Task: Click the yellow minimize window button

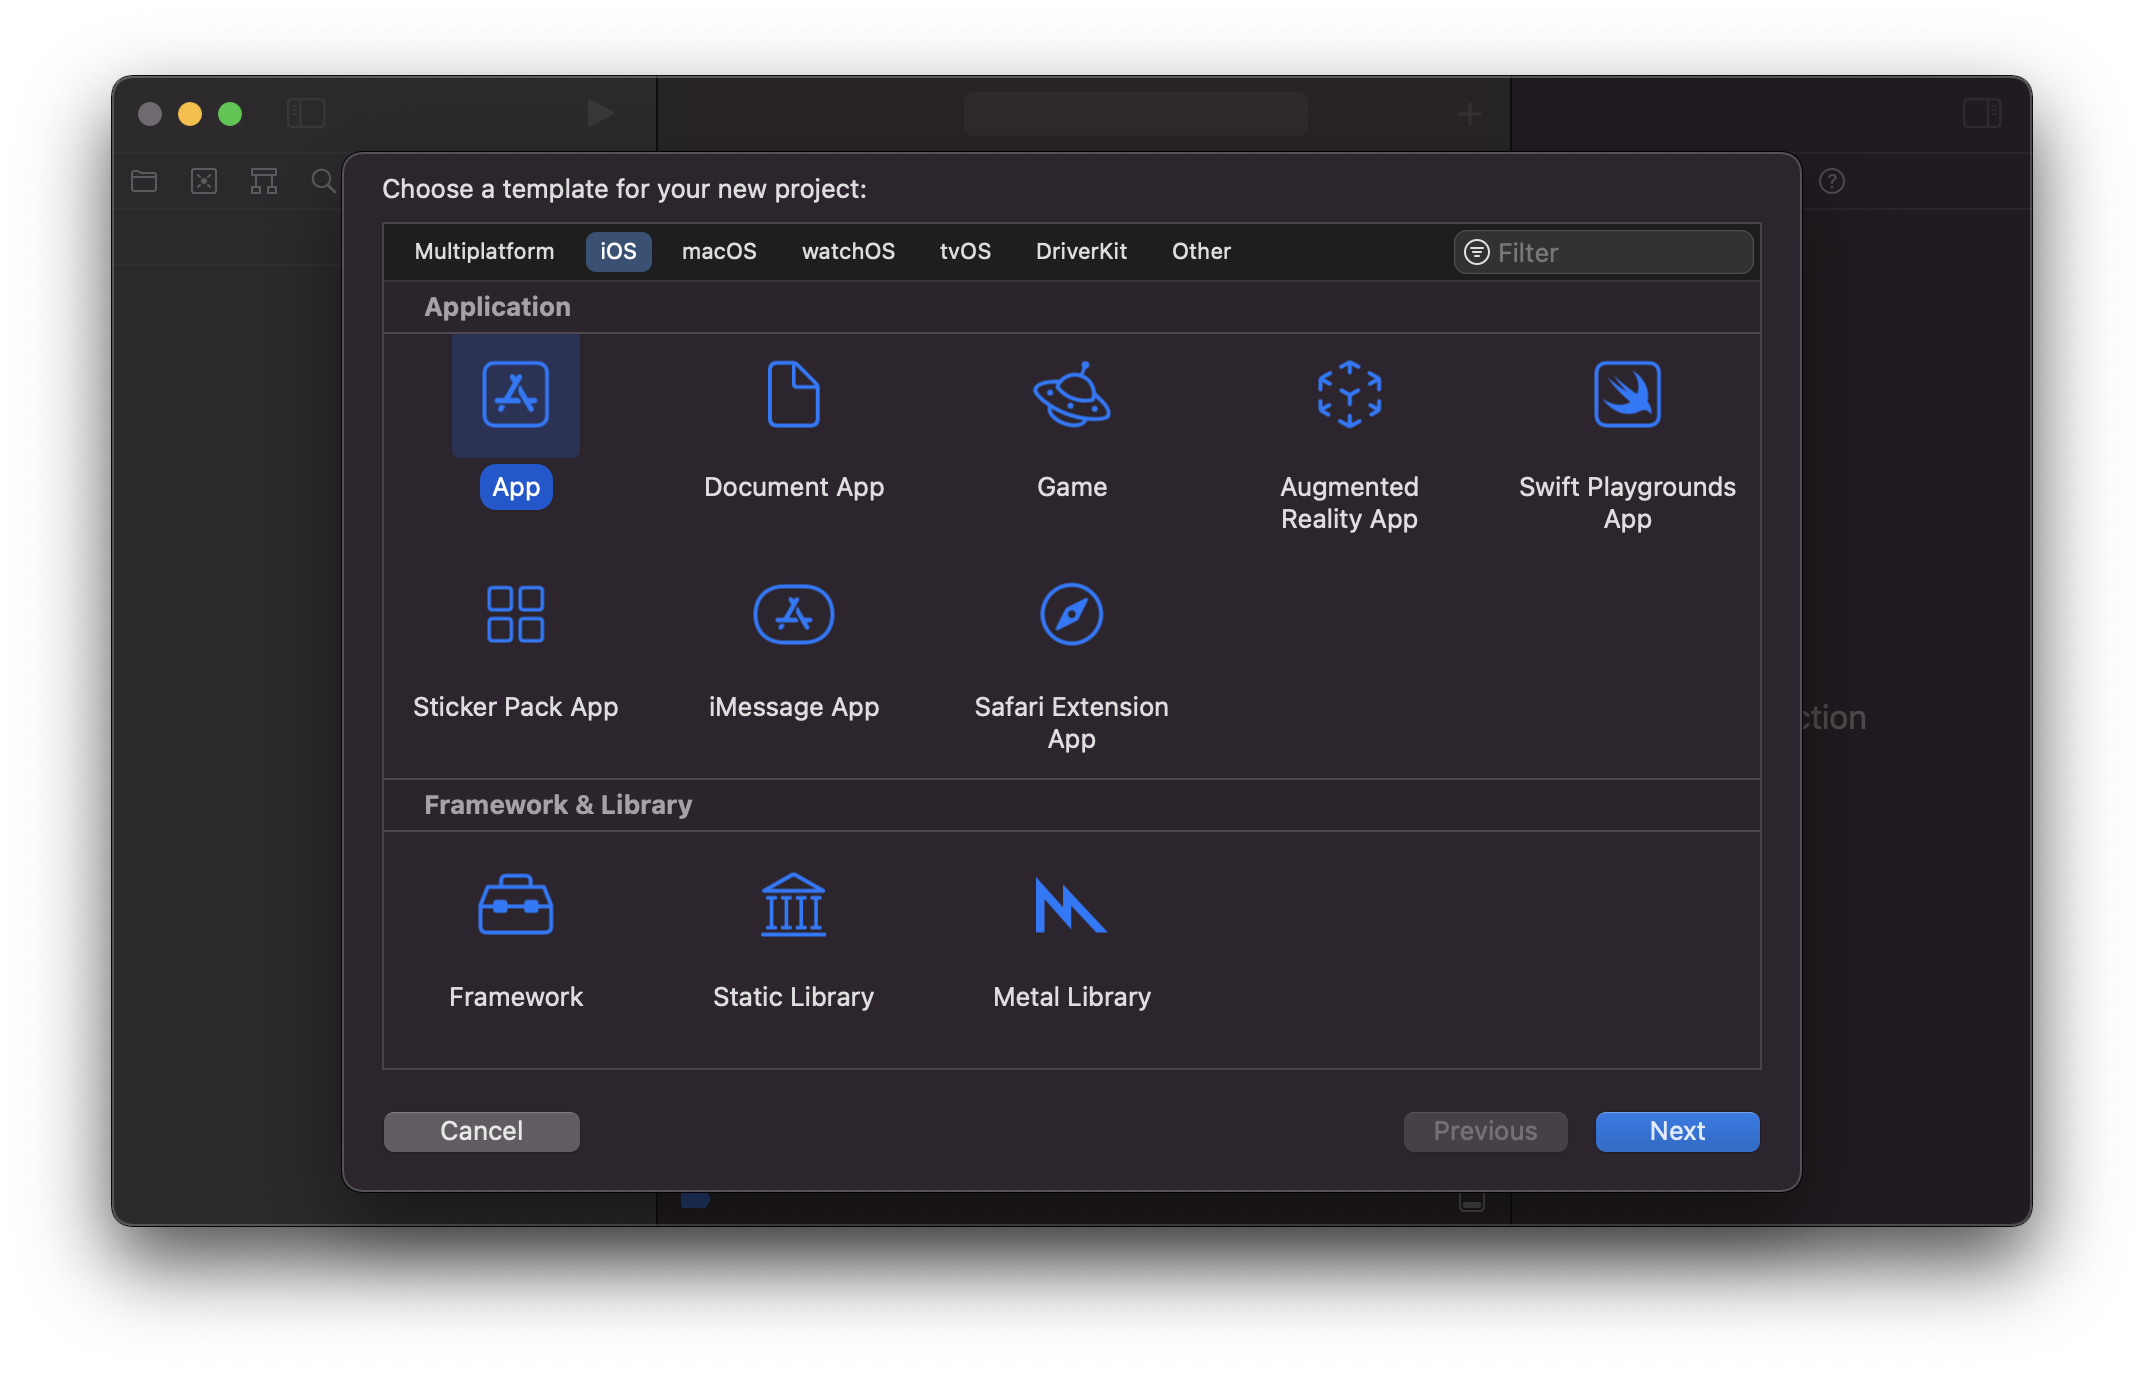Action: tap(190, 114)
